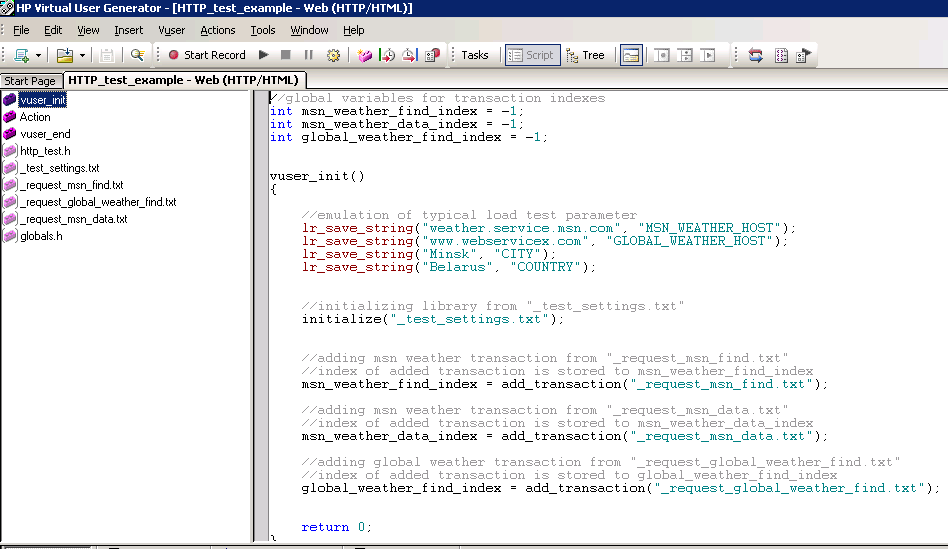Open the Vuser menu

pos(172,30)
